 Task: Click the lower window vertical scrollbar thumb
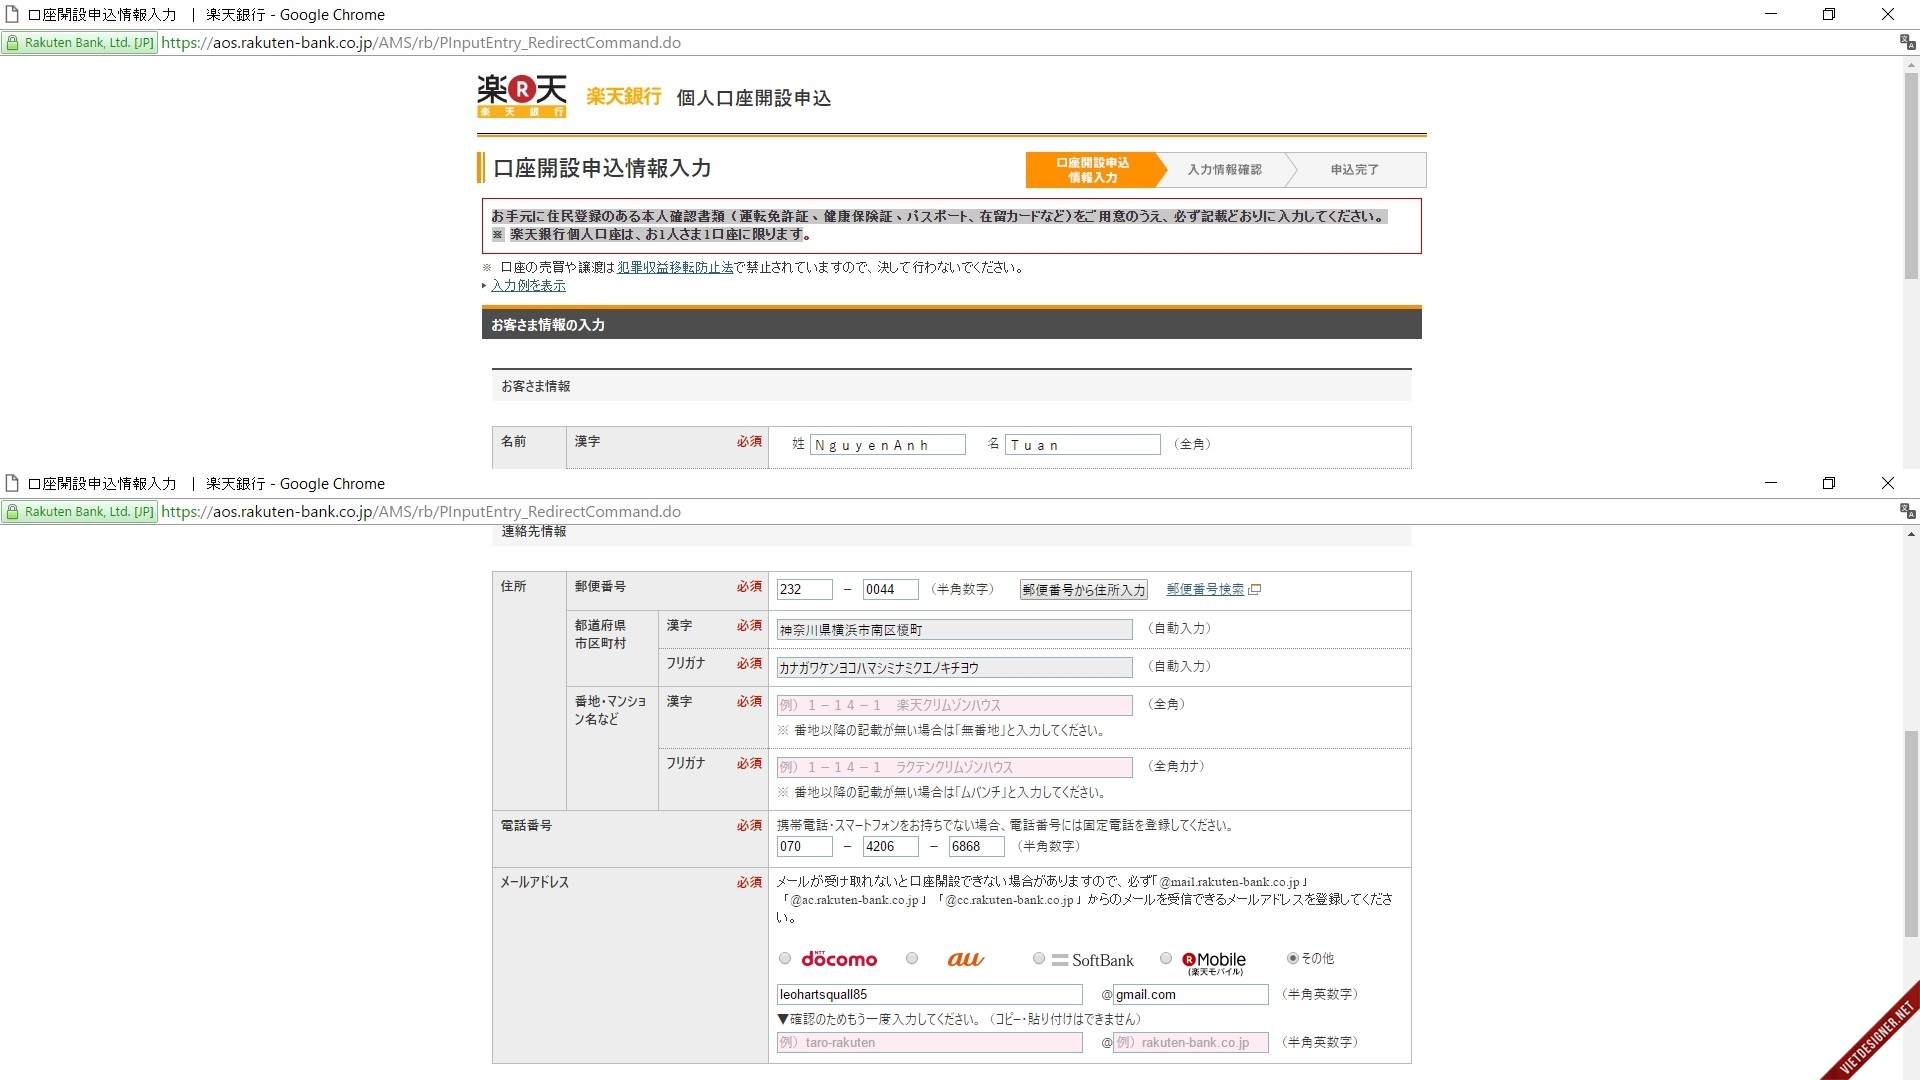pos(1911,834)
